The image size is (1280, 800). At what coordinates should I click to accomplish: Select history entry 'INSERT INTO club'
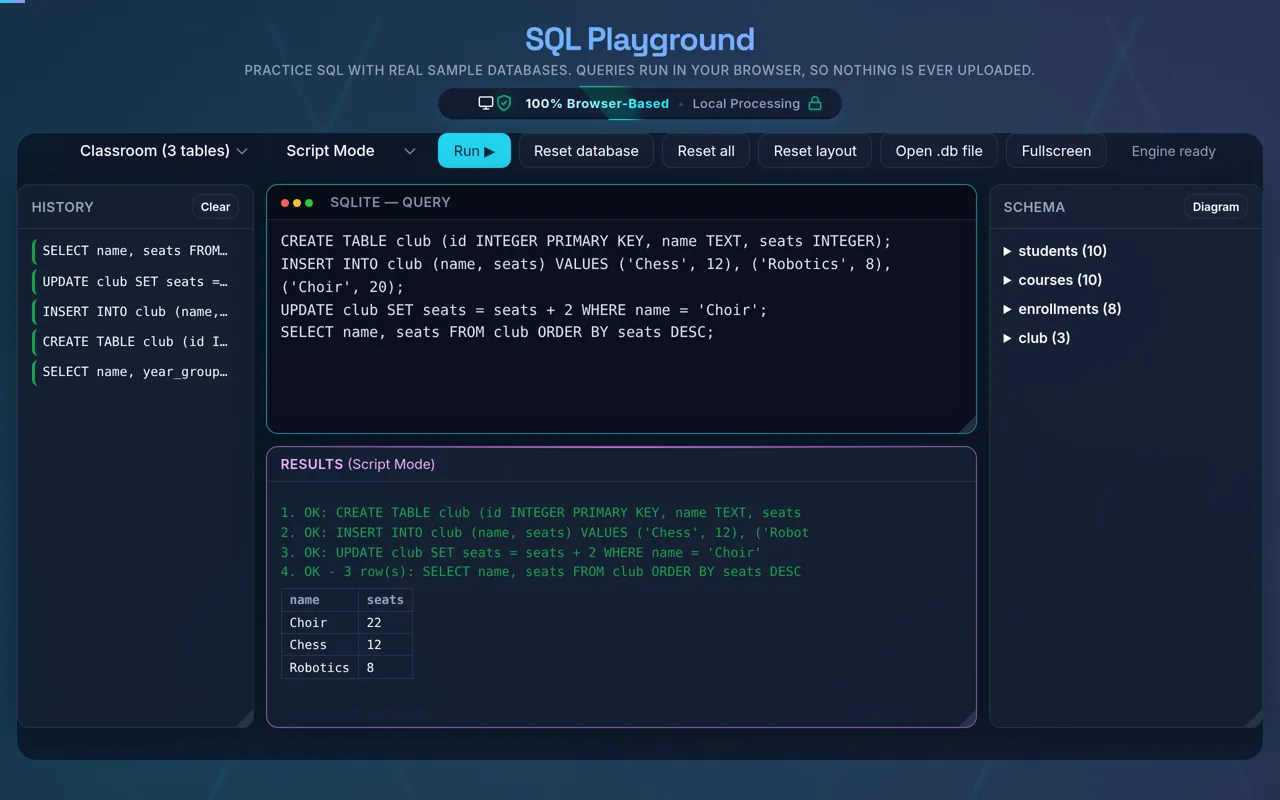[x=136, y=311]
